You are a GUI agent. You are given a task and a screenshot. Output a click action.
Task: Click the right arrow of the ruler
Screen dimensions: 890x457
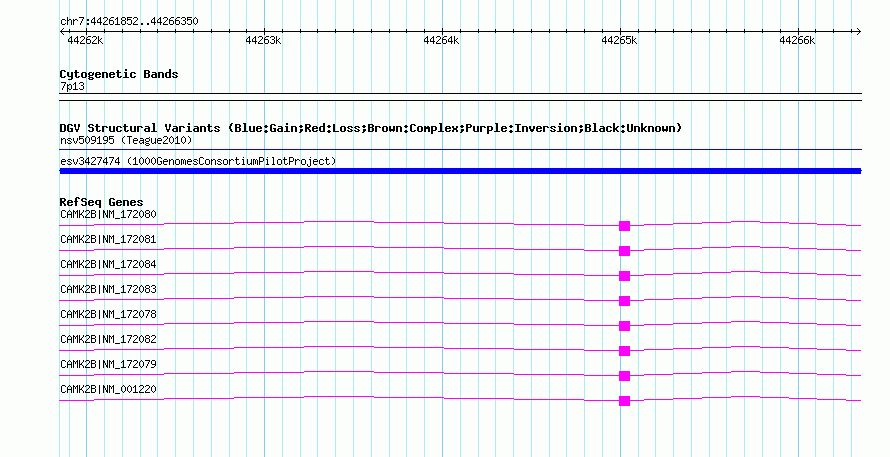[x=858, y=32]
